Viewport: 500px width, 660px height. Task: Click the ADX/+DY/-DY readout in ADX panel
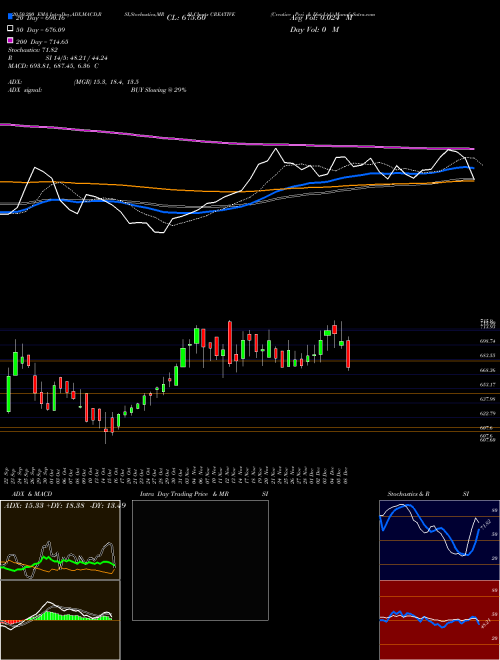click(x=65, y=506)
